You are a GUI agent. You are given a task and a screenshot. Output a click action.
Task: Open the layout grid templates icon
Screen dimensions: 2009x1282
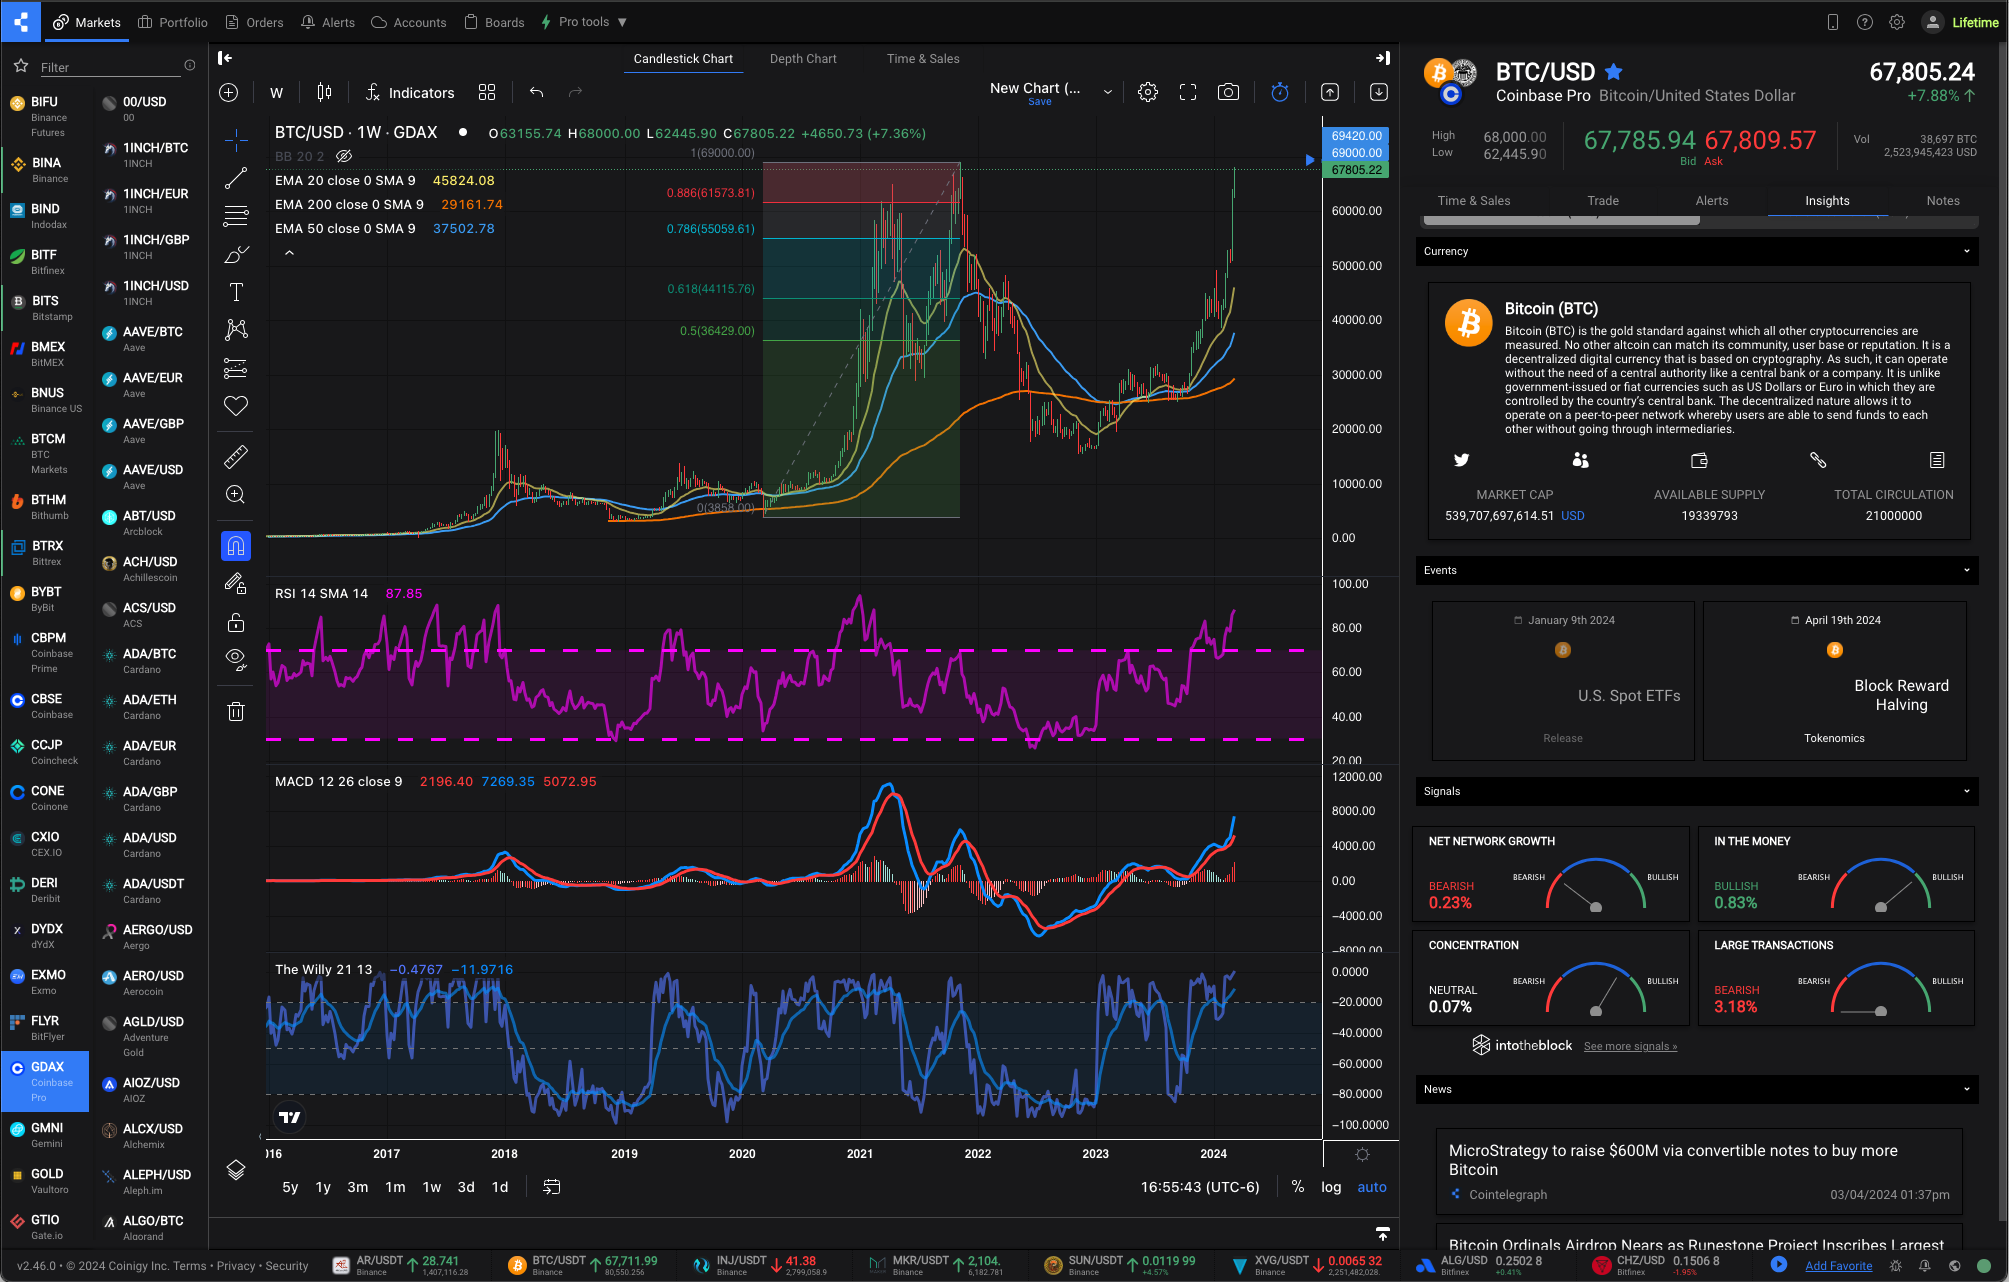point(487,92)
